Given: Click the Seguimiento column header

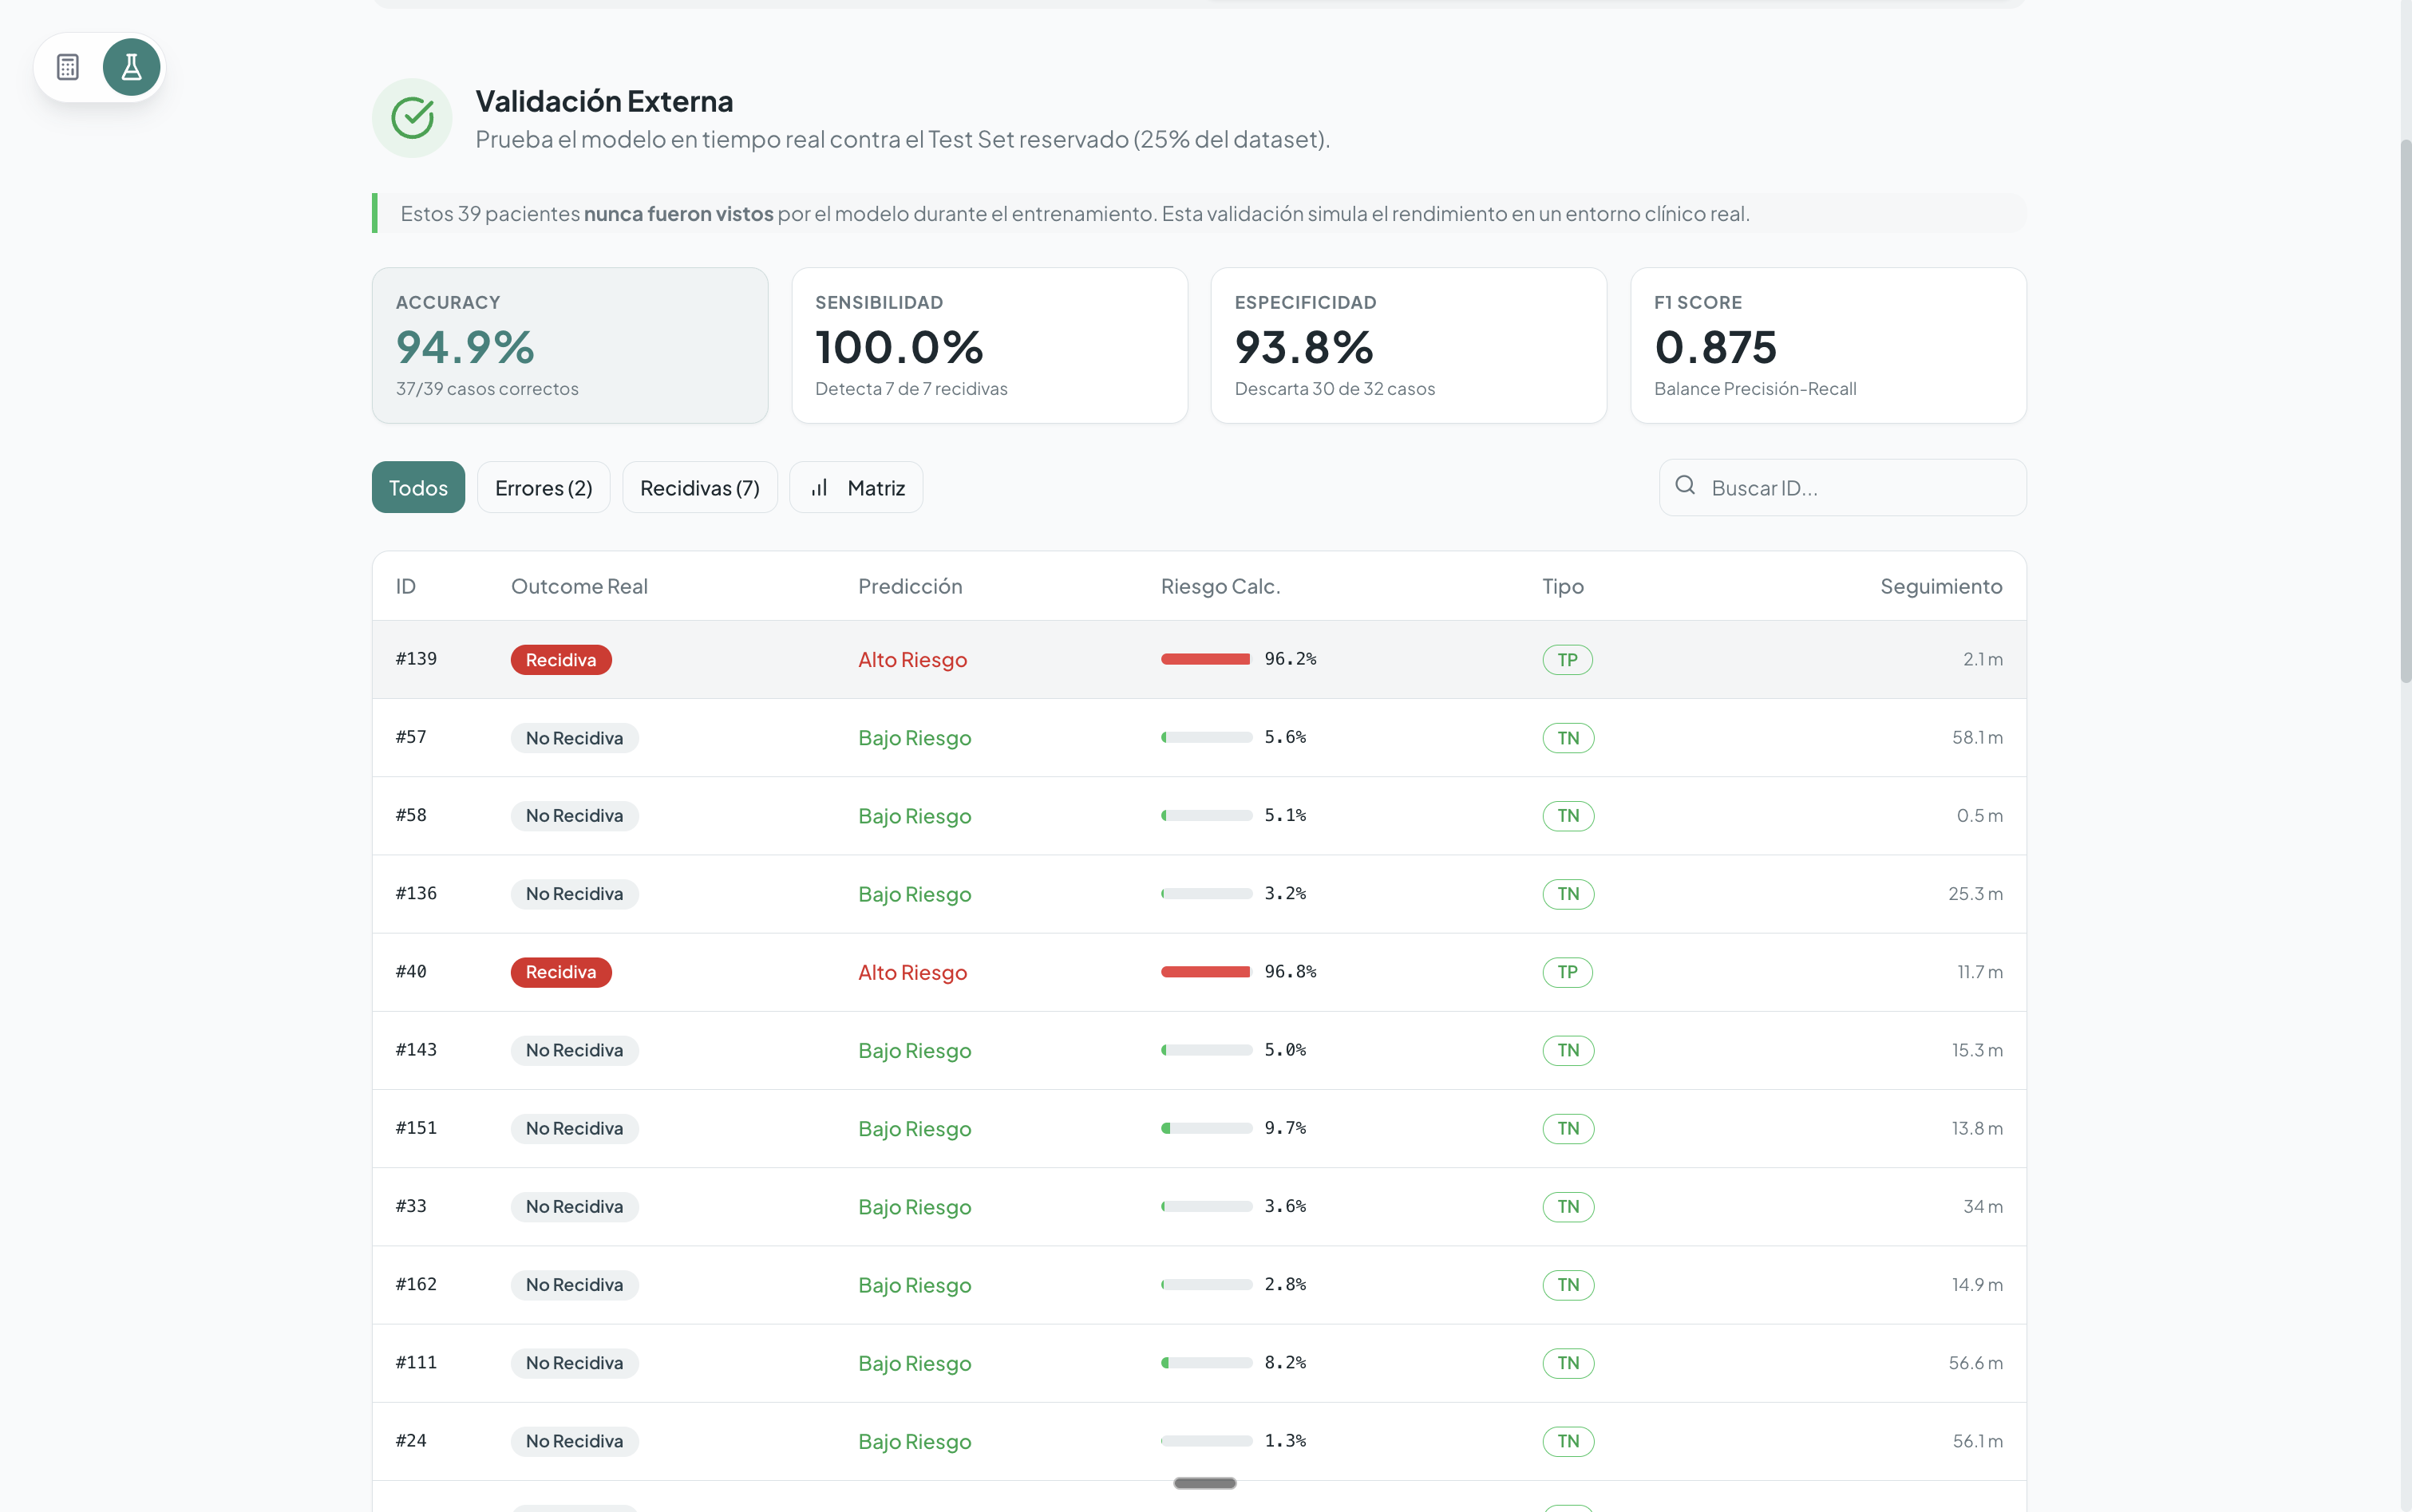Looking at the screenshot, I should (1940, 586).
